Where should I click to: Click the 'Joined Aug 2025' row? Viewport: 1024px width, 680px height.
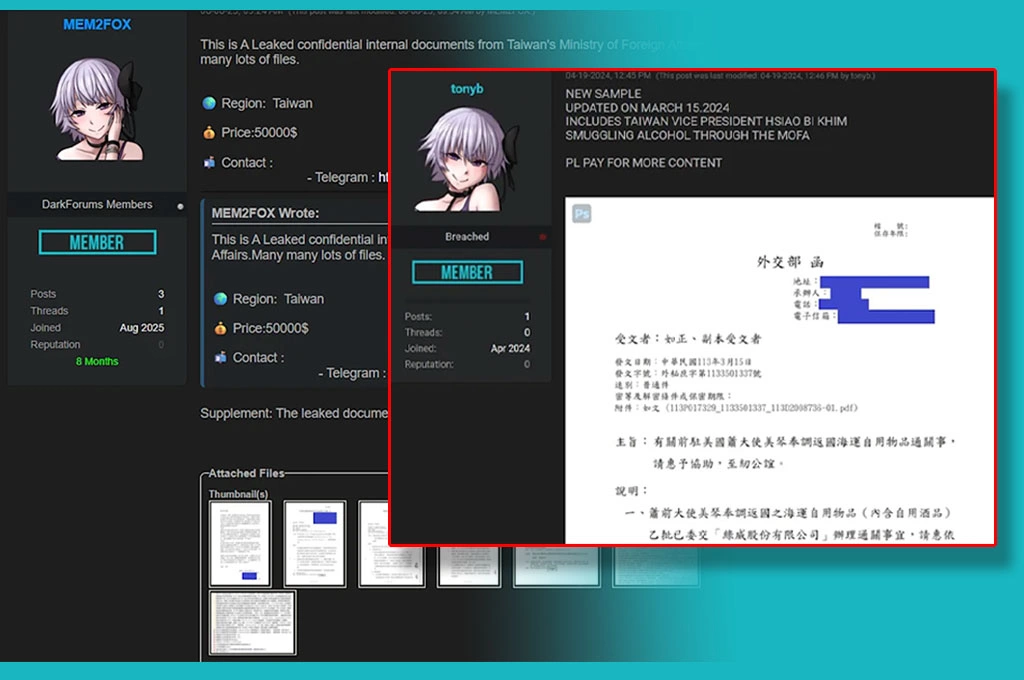[x=97, y=327]
